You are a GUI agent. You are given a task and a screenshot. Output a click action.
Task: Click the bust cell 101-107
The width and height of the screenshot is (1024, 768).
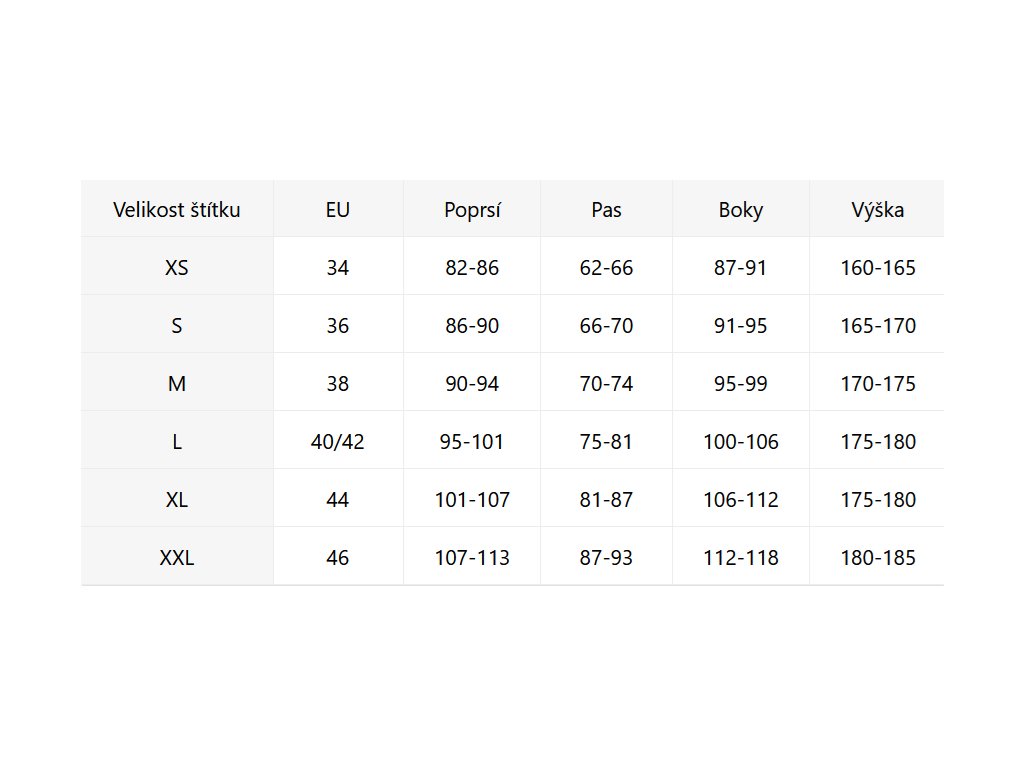click(472, 500)
